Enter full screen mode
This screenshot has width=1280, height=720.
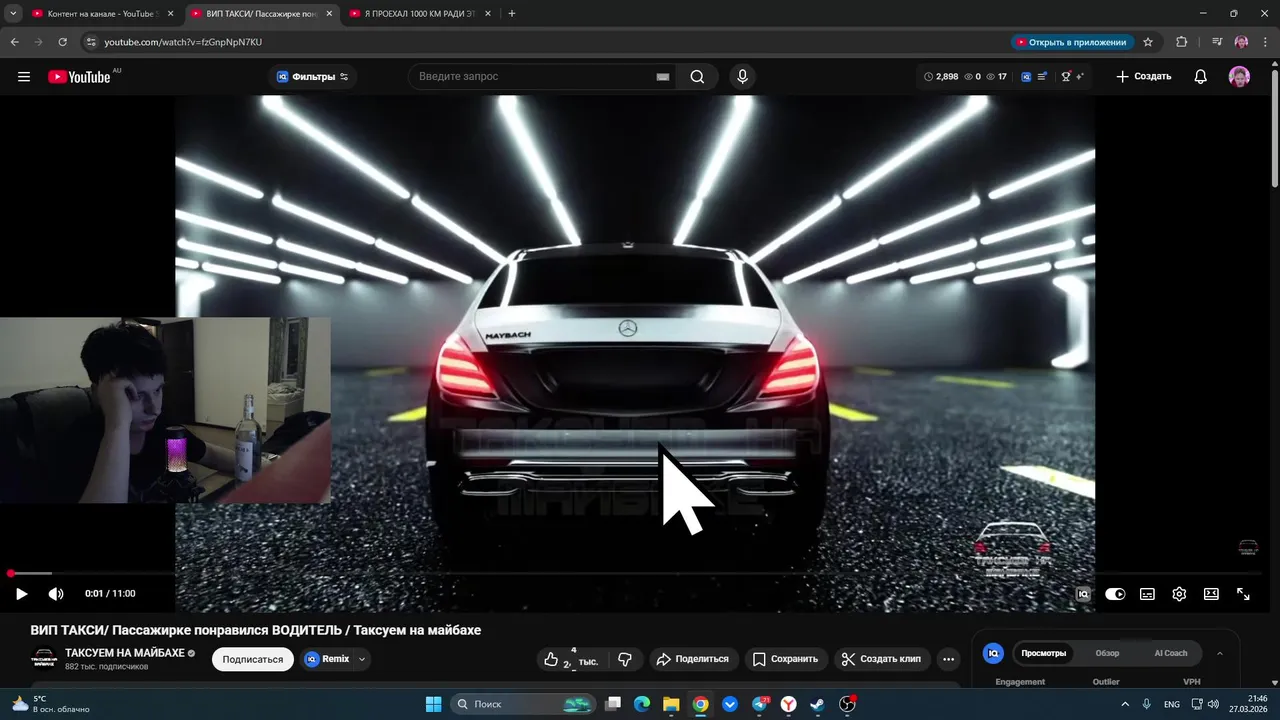pyautogui.click(x=1243, y=594)
